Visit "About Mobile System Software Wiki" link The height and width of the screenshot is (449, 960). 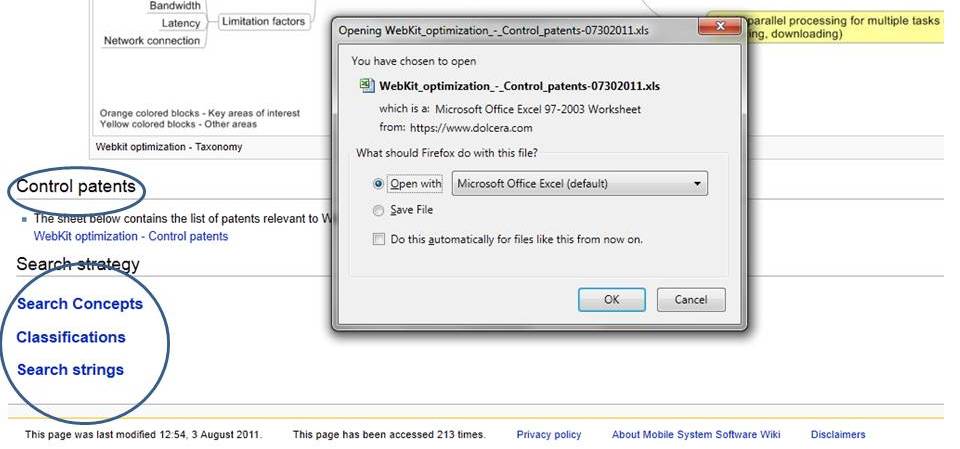tap(696, 435)
